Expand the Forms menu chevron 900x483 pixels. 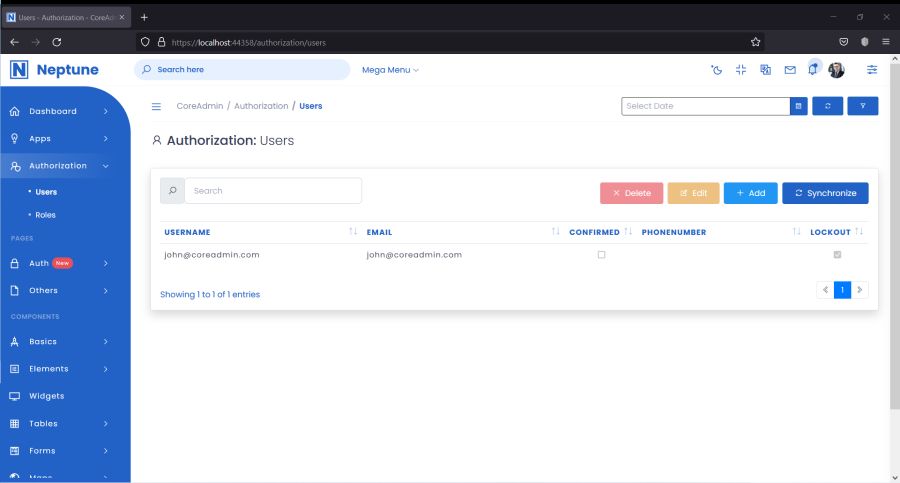(106, 451)
